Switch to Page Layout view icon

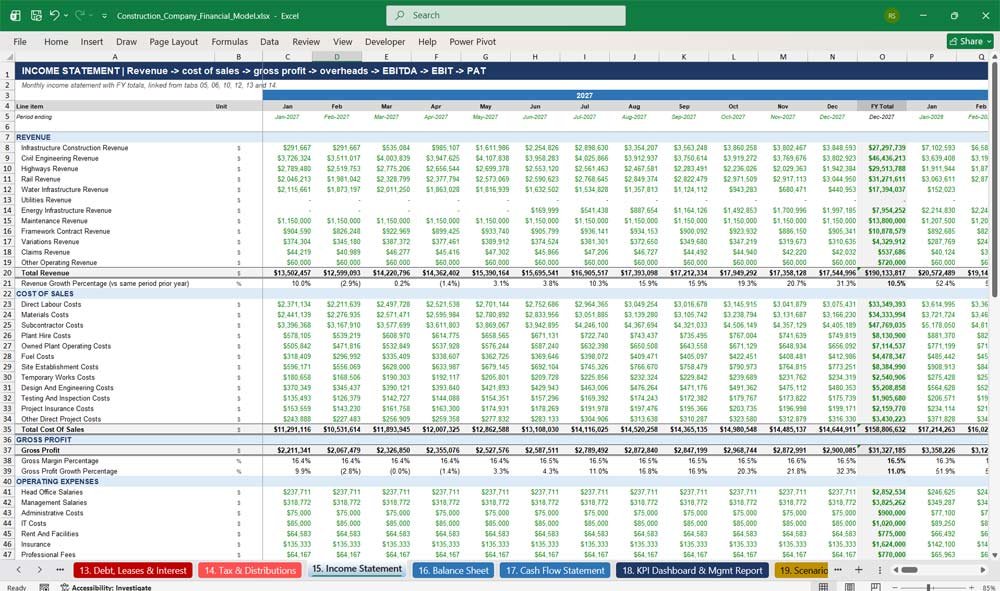[849, 587]
